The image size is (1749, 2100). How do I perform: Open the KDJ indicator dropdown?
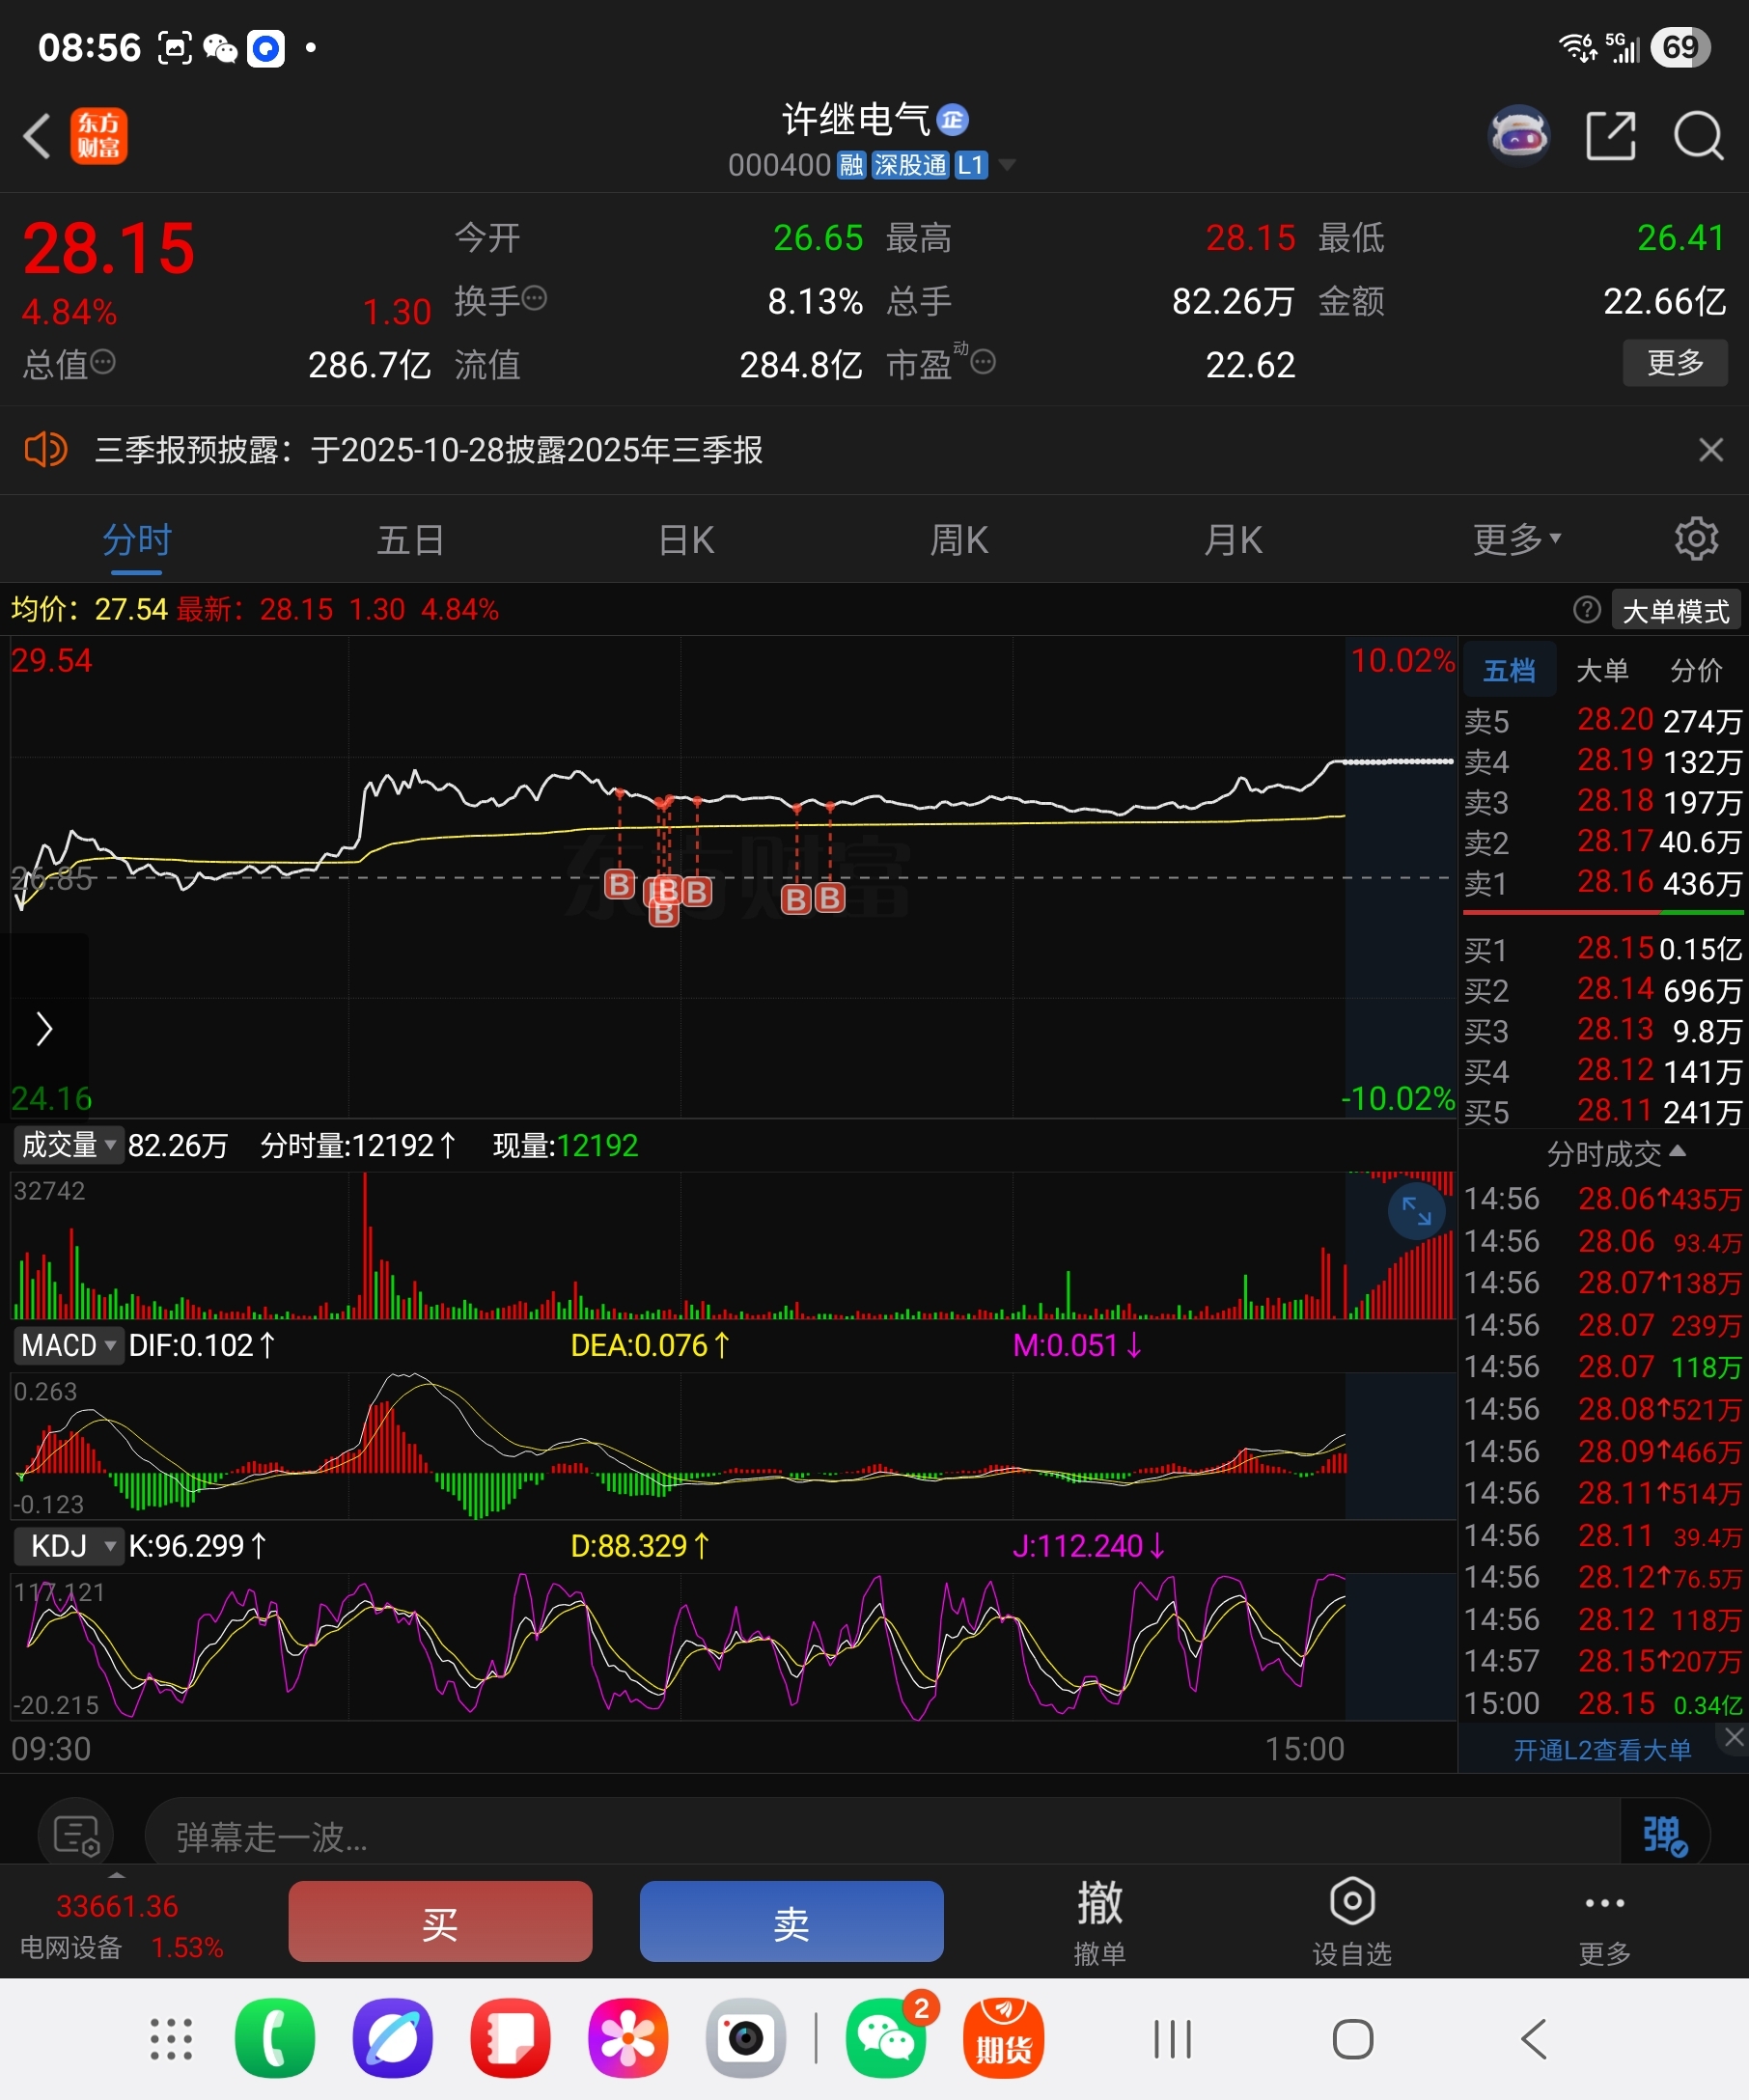pyautogui.click(x=68, y=1546)
